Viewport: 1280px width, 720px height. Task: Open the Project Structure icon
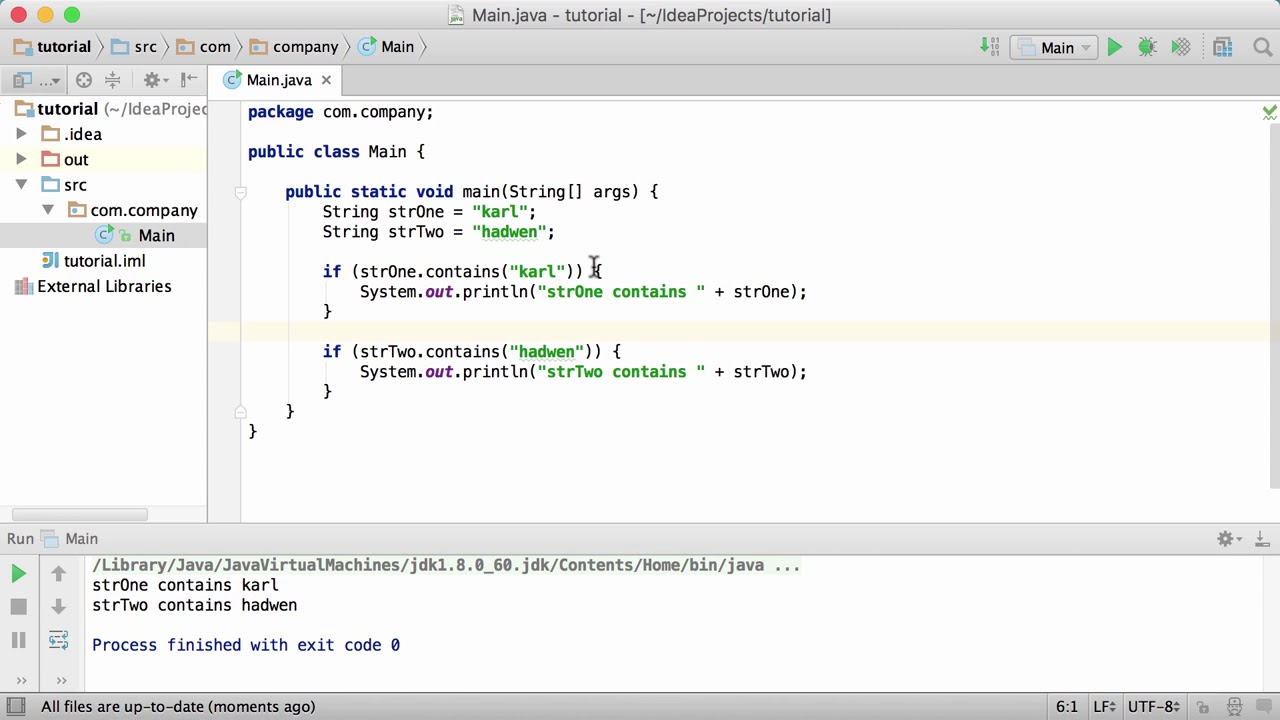tap(1222, 47)
